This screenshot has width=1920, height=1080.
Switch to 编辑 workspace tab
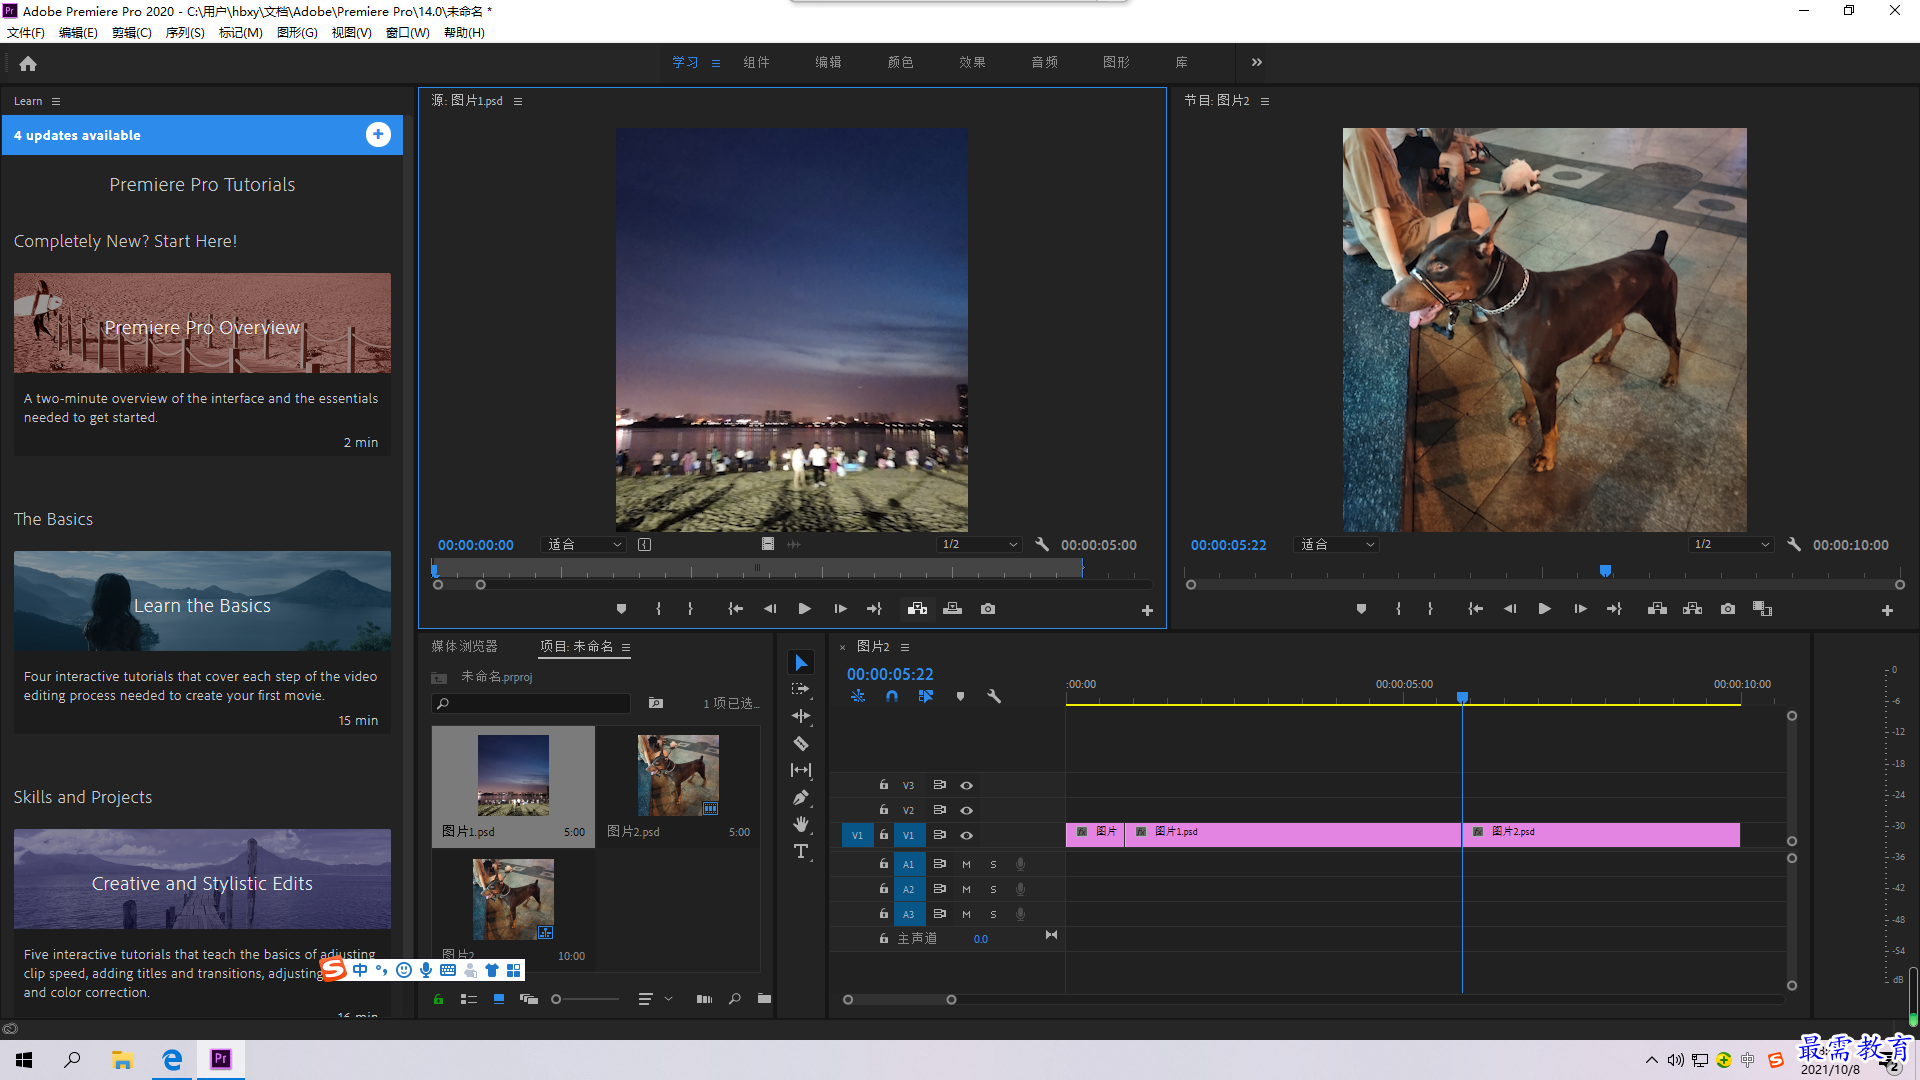pyautogui.click(x=828, y=62)
